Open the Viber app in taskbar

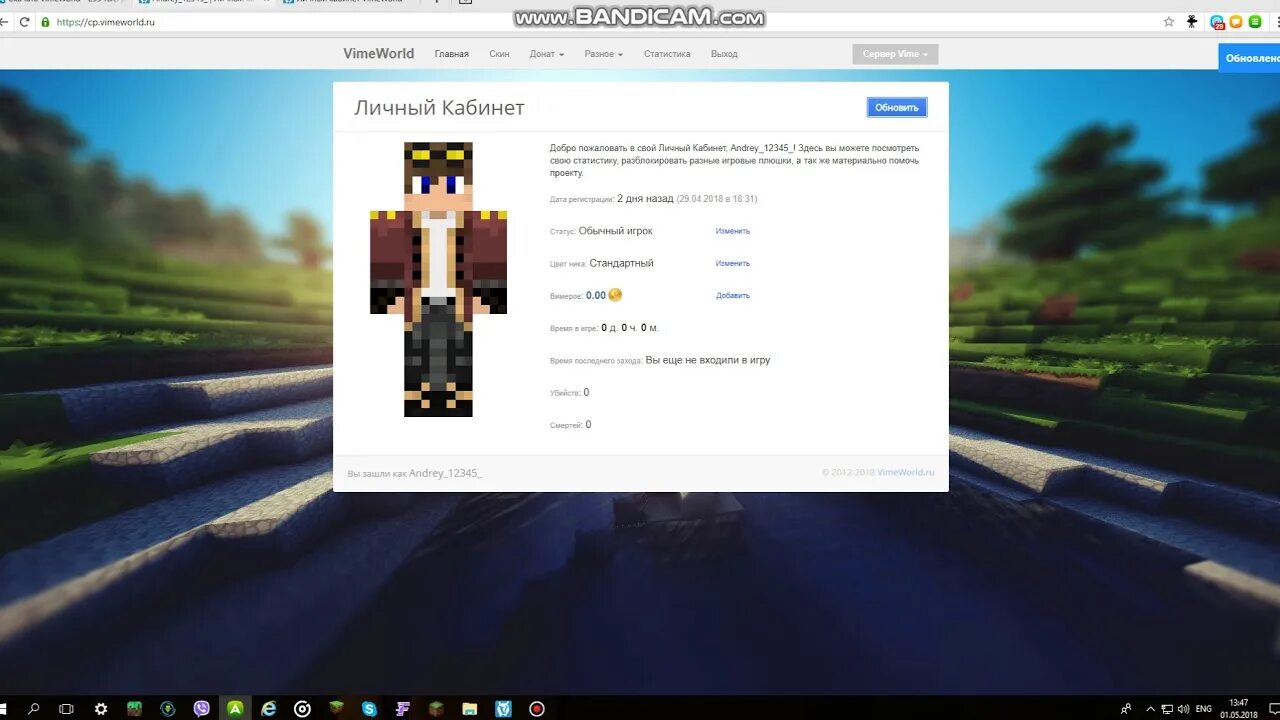(202, 709)
